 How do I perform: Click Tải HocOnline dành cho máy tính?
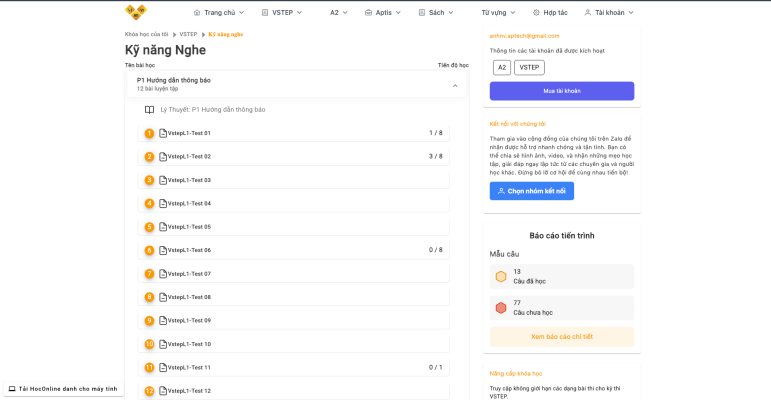63,389
